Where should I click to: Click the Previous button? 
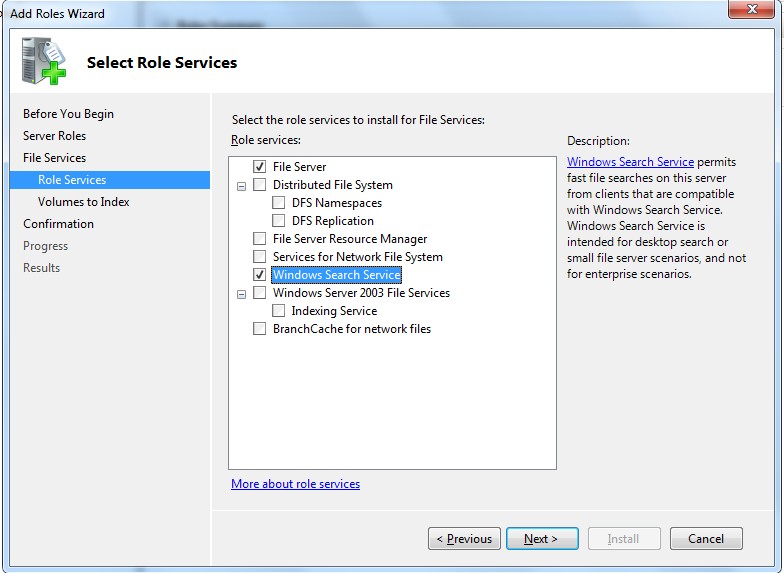point(464,538)
